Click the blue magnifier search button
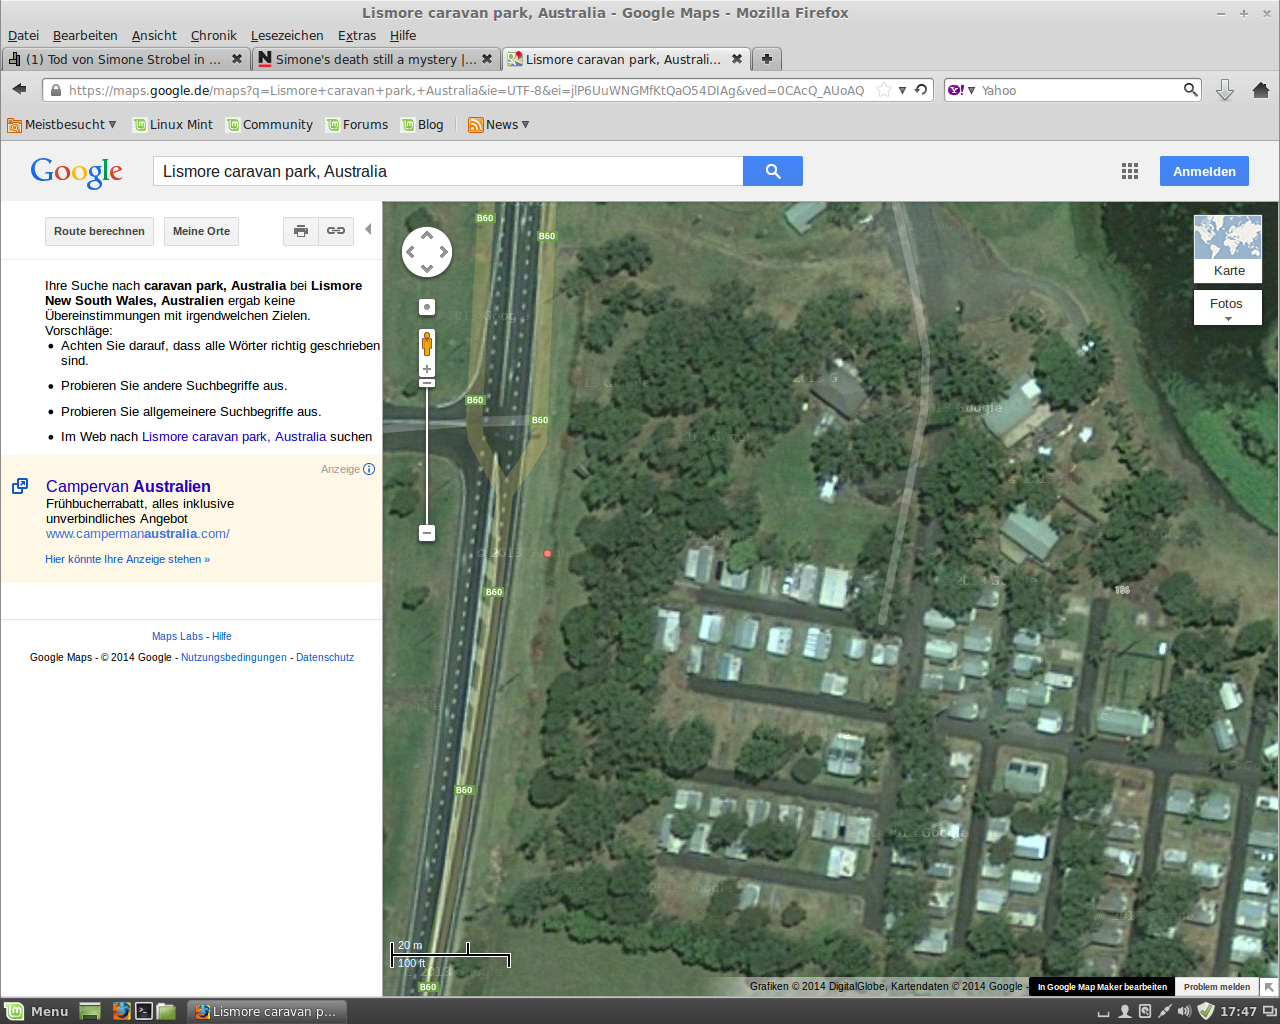Screen dimensions: 1280x1024 pos(772,171)
